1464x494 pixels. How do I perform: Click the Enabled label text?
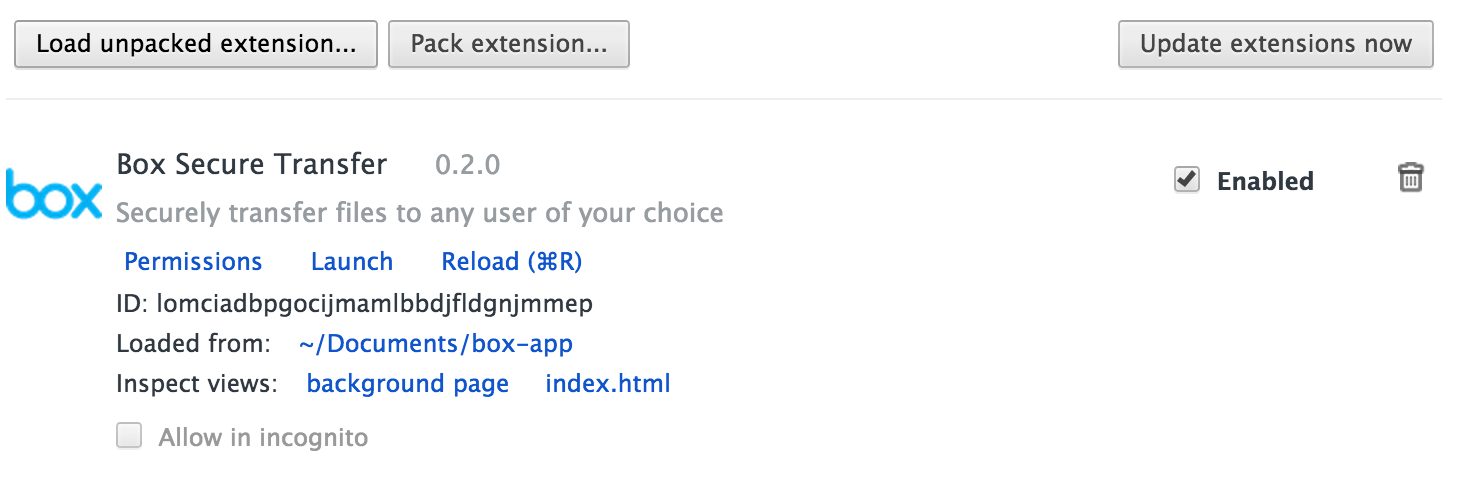[1264, 181]
